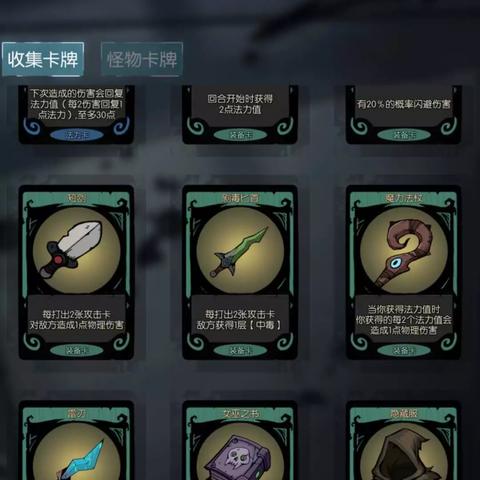The width and height of the screenshot is (480, 480).
Task: Open the 怪物卡牌 tab
Action: (x=142, y=60)
